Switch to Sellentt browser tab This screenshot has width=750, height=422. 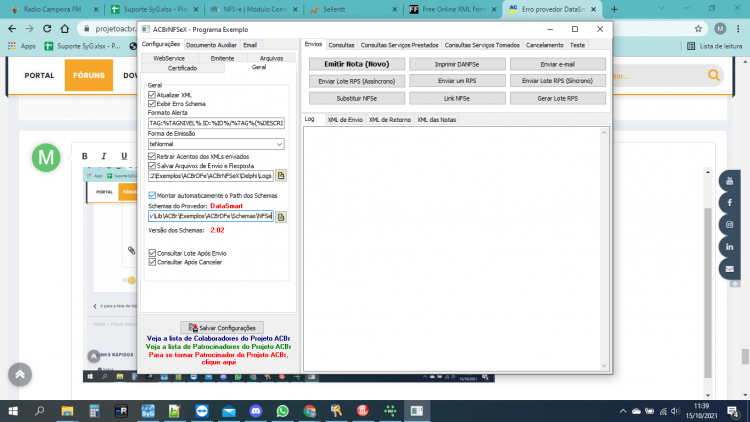(353, 9)
